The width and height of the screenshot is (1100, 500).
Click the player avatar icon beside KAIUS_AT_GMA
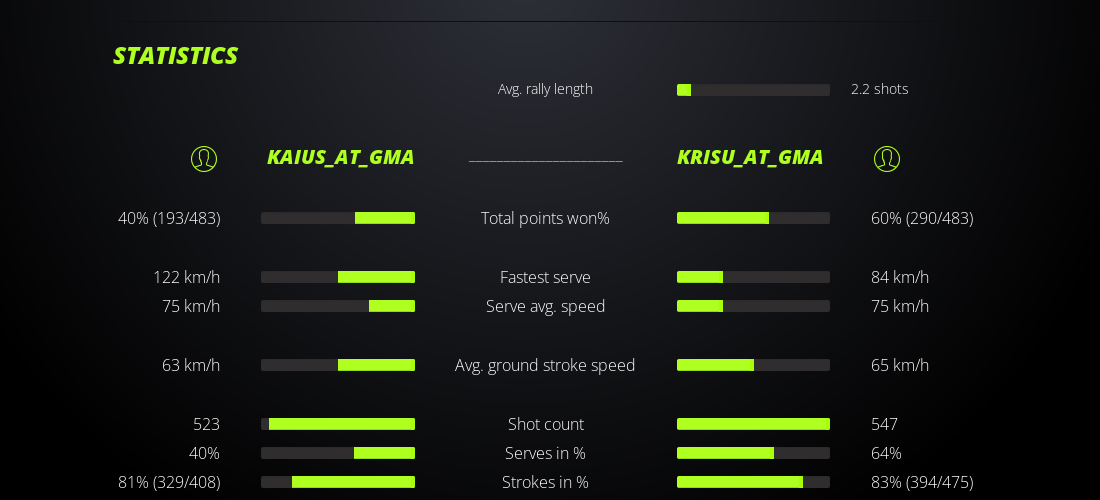tap(204, 159)
